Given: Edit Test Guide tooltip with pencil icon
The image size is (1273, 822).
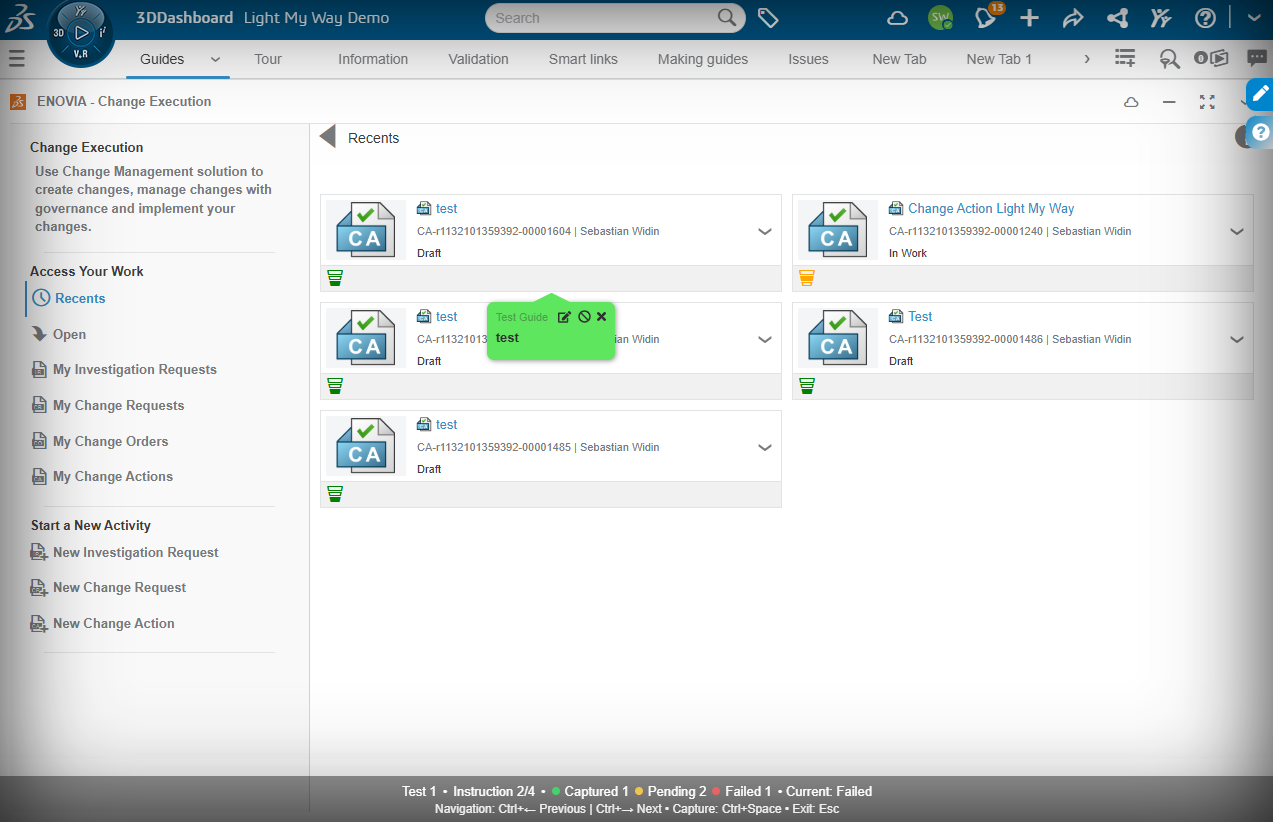Looking at the screenshot, I should (x=564, y=317).
